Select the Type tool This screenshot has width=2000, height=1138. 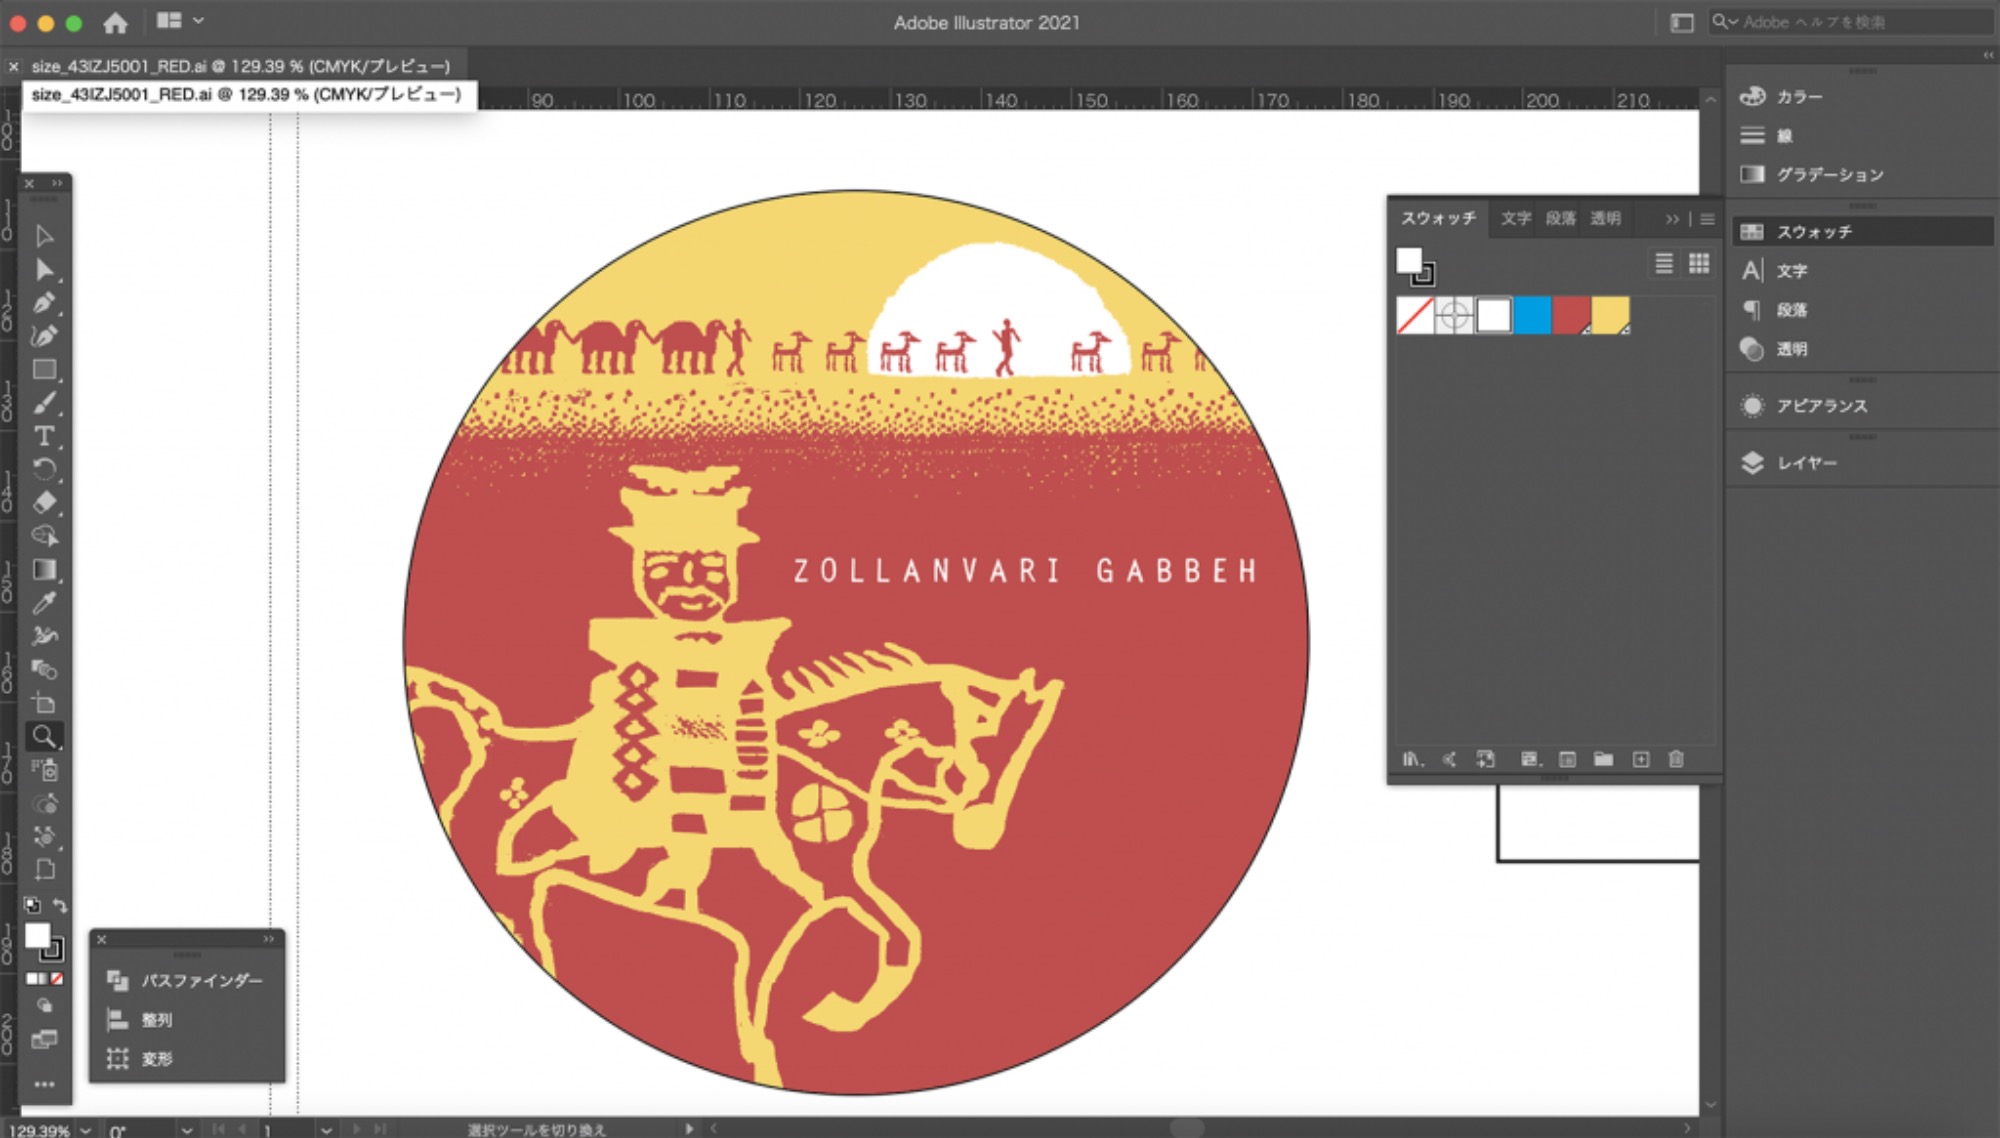coord(44,436)
